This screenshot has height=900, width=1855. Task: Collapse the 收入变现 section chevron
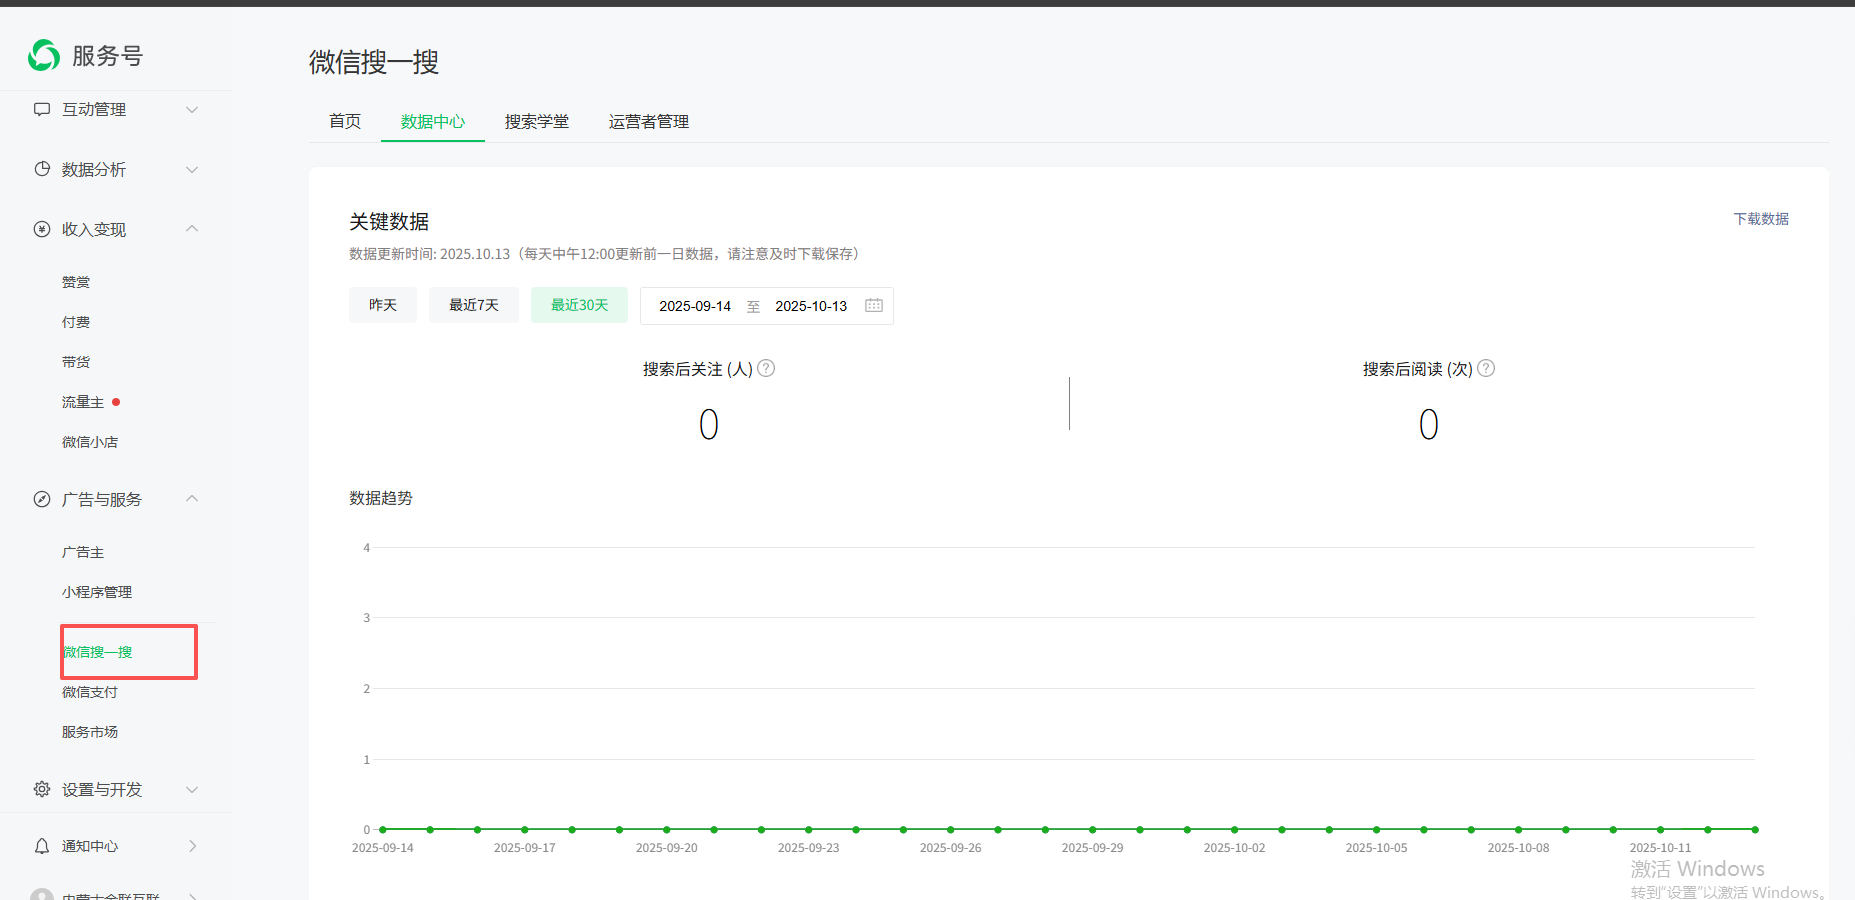pos(192,229)
